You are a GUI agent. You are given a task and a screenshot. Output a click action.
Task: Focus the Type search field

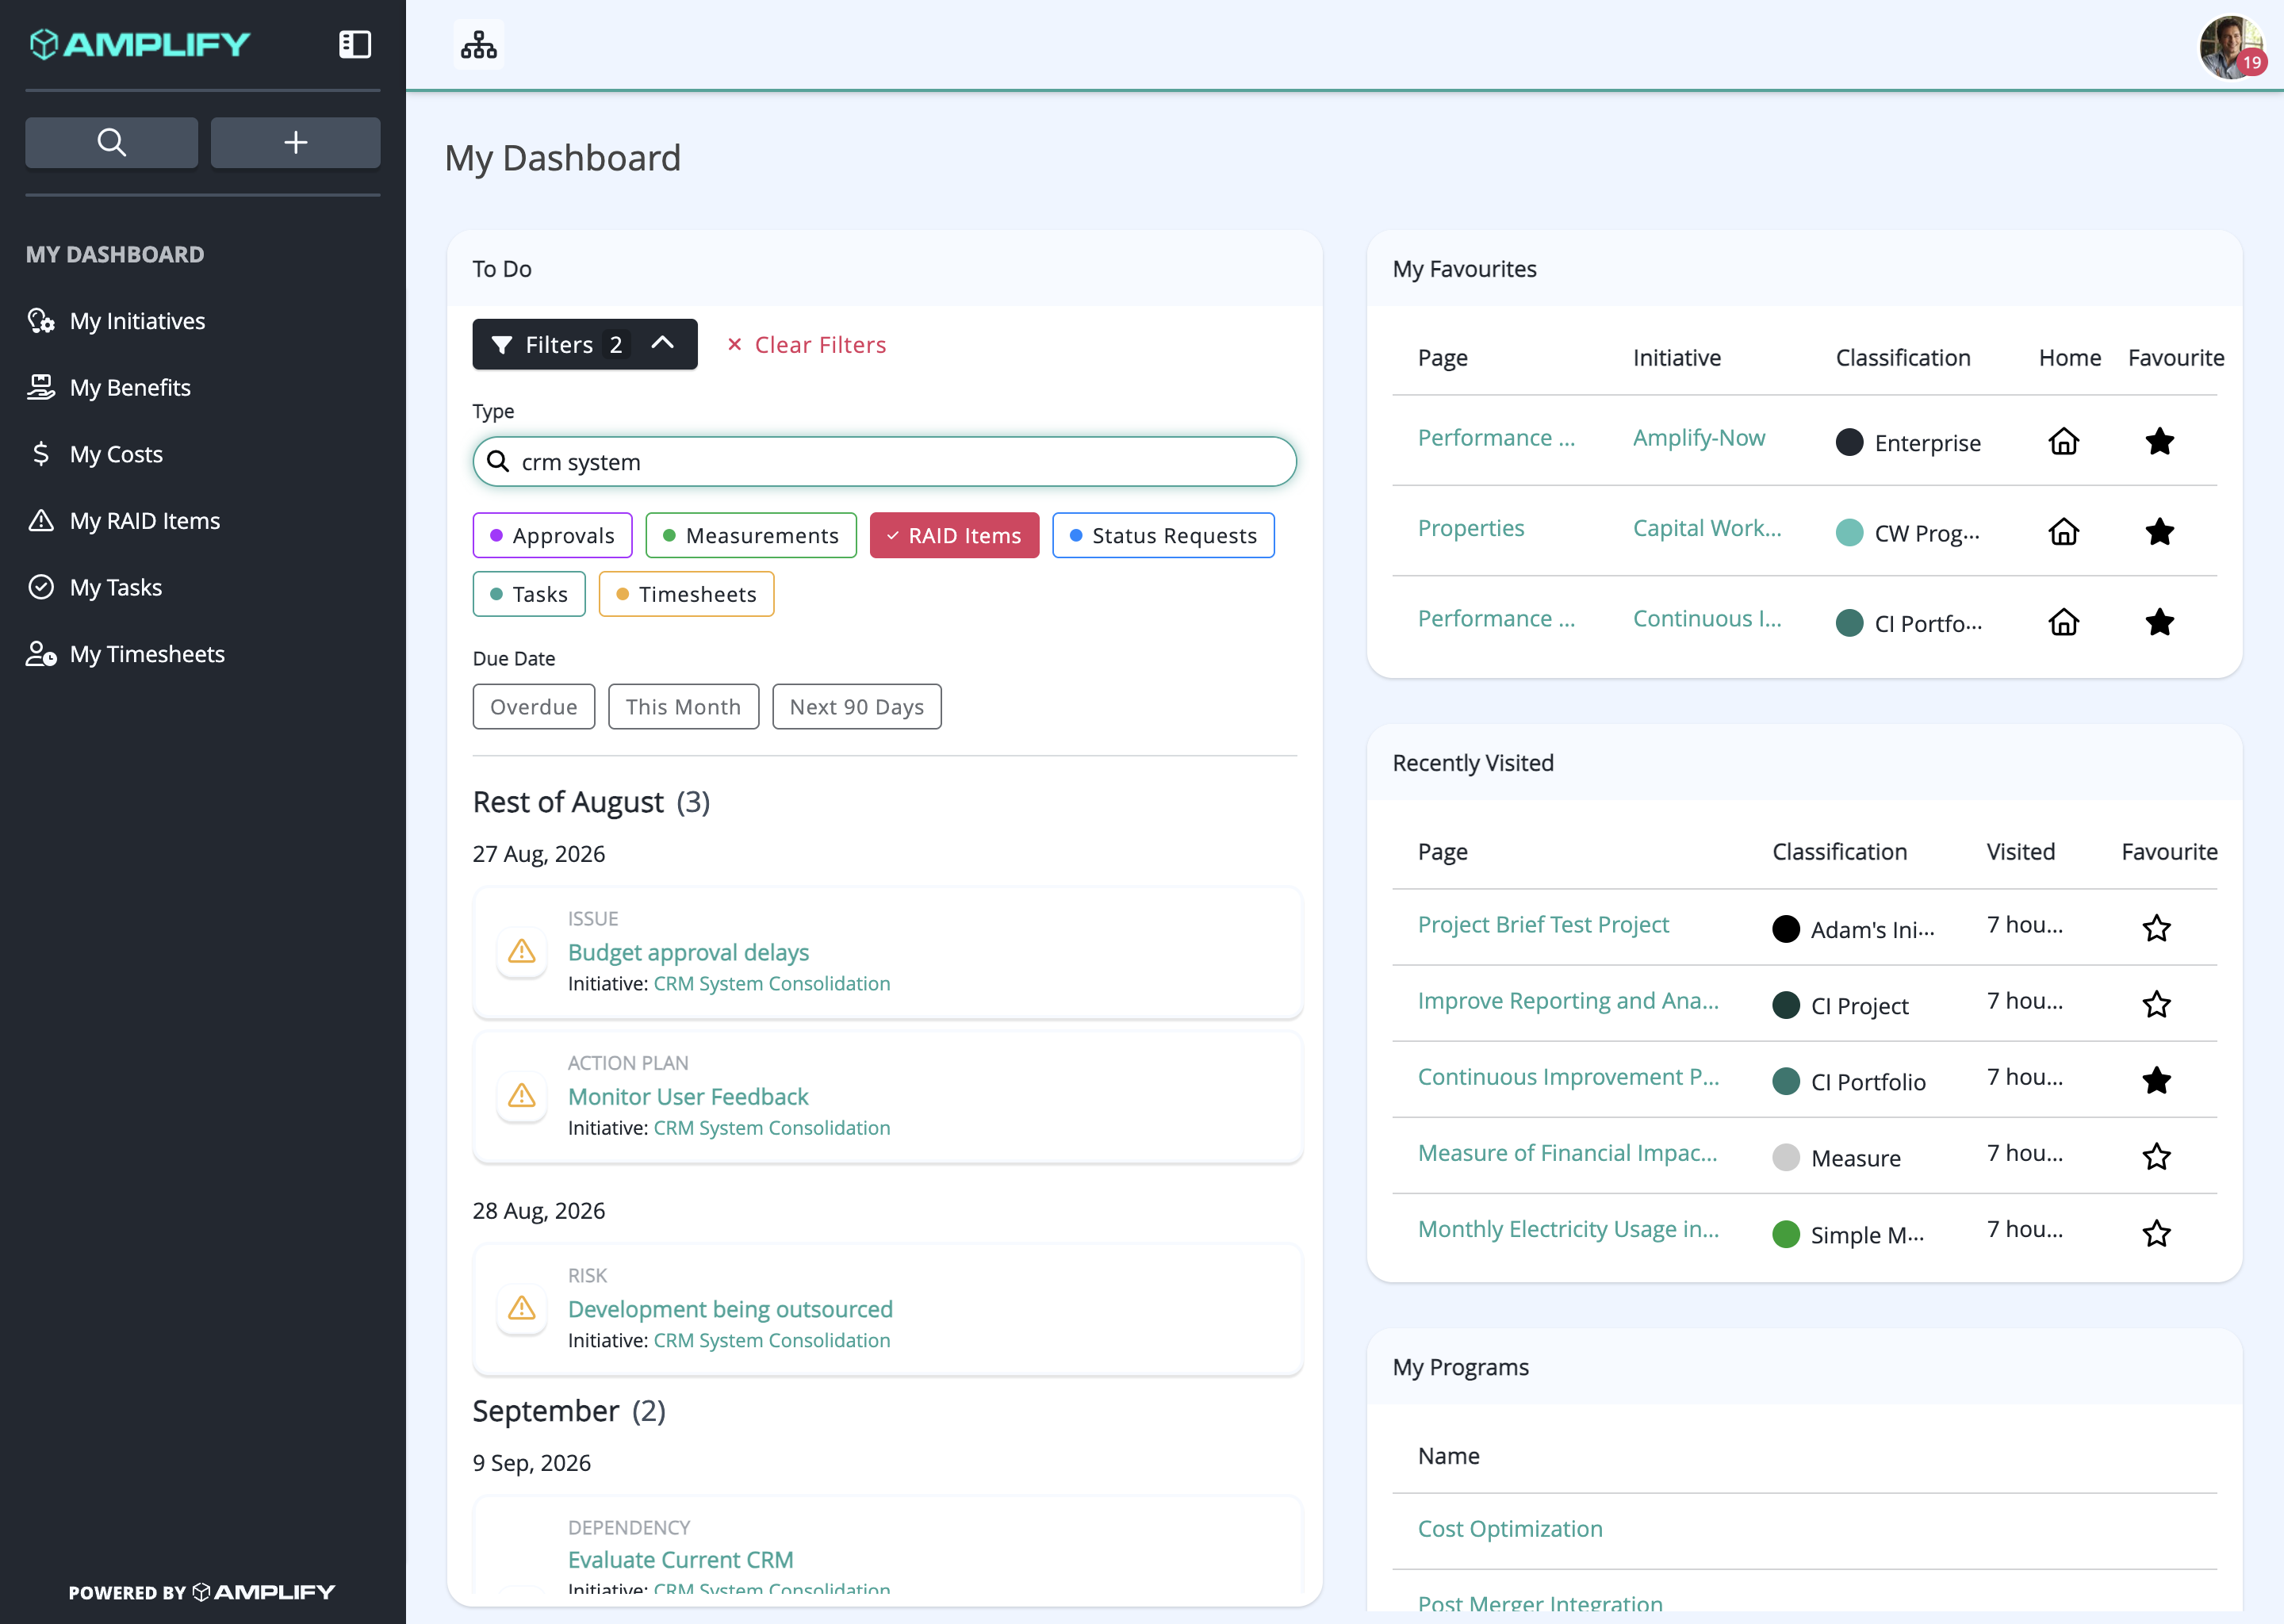coord(885,462)
